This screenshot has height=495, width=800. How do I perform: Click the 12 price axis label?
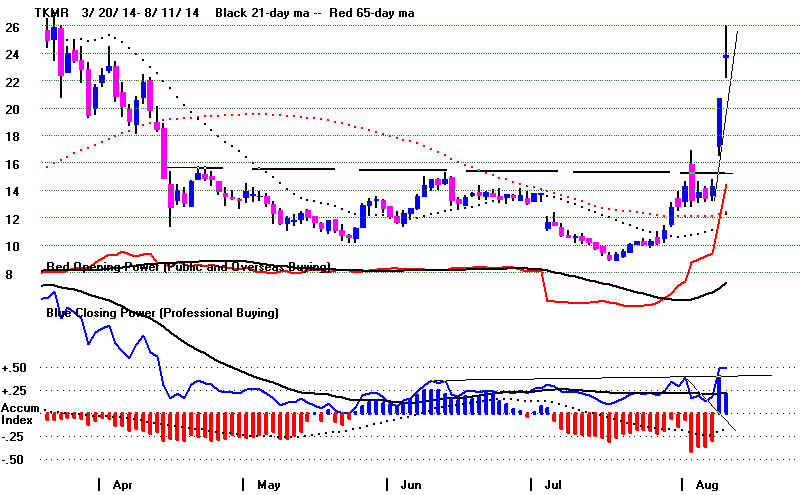pyautogui.click(x=13, y=219)
